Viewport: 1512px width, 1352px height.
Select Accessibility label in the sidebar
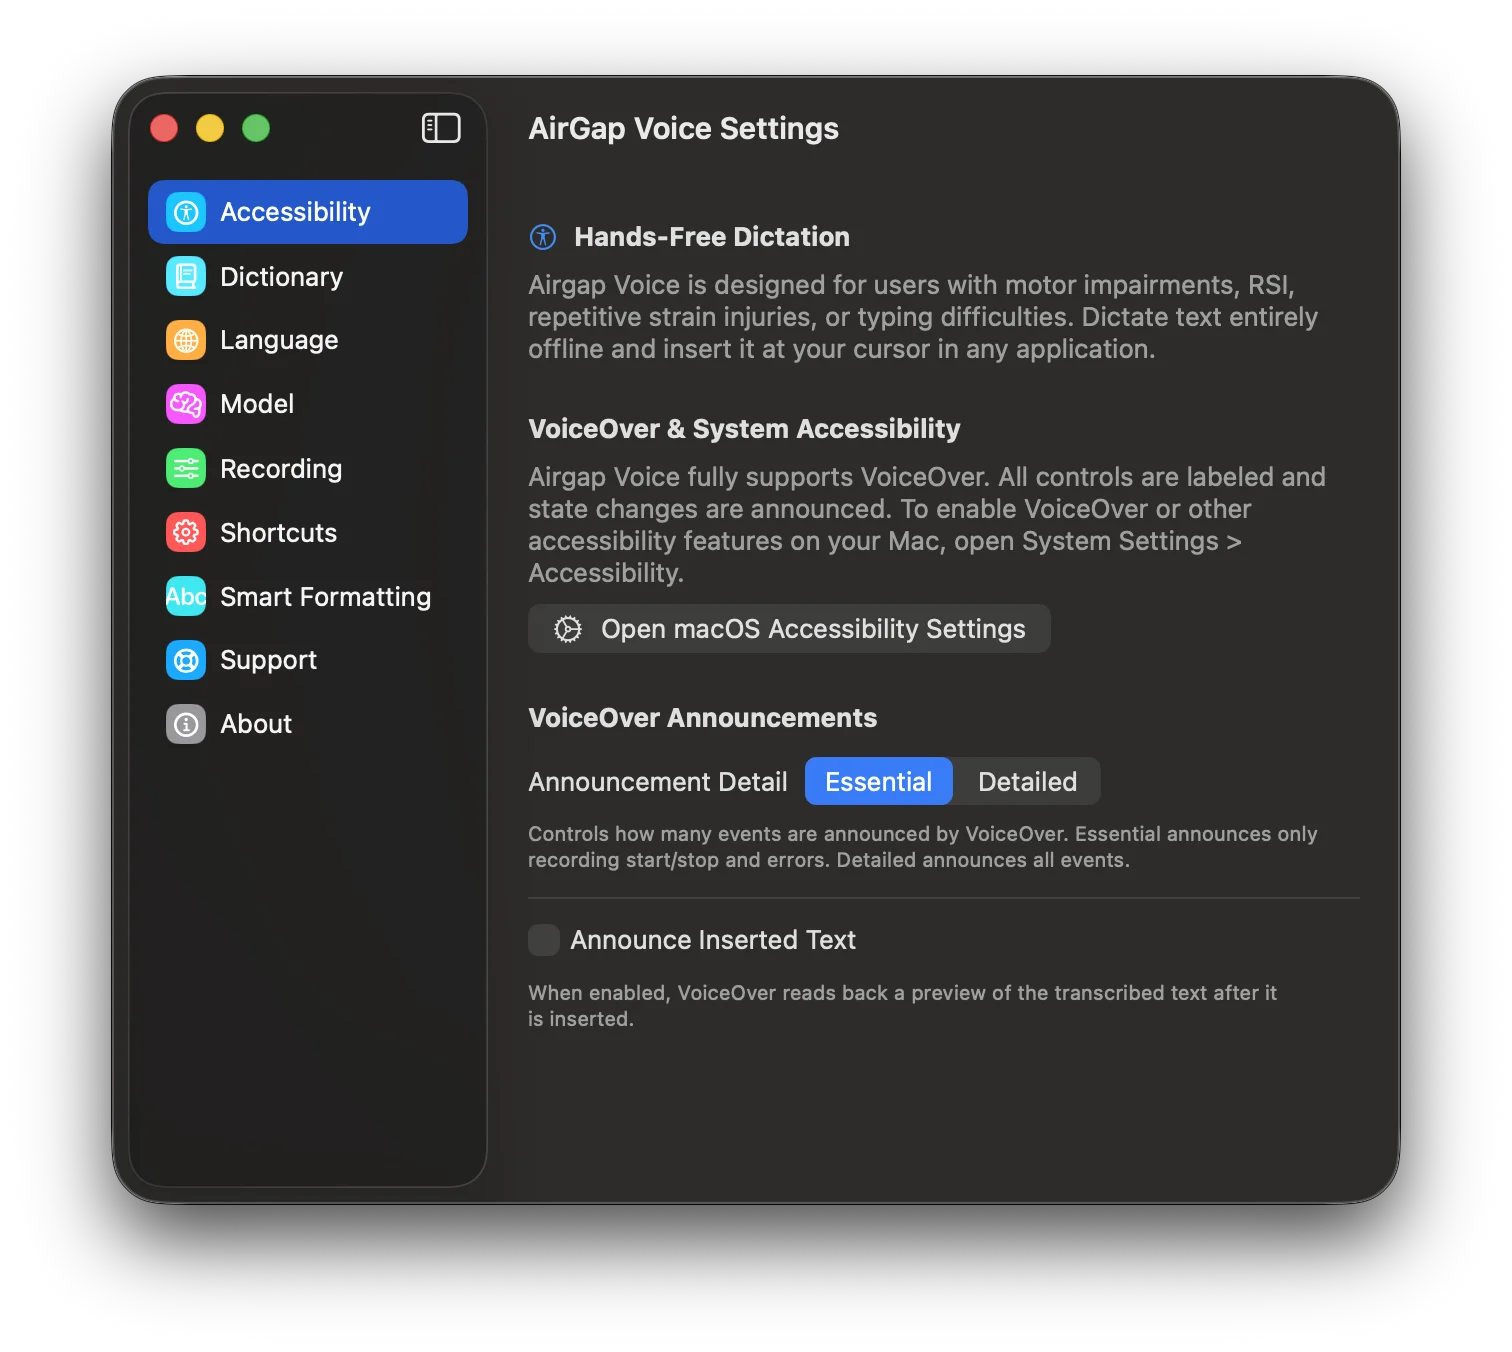pos(295,212)
